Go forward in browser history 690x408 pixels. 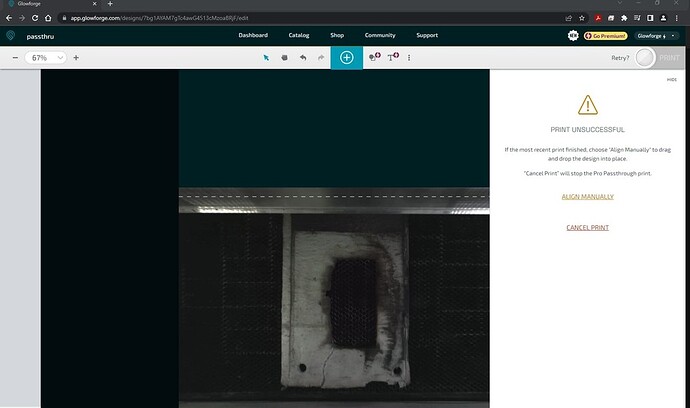point(22,18)
